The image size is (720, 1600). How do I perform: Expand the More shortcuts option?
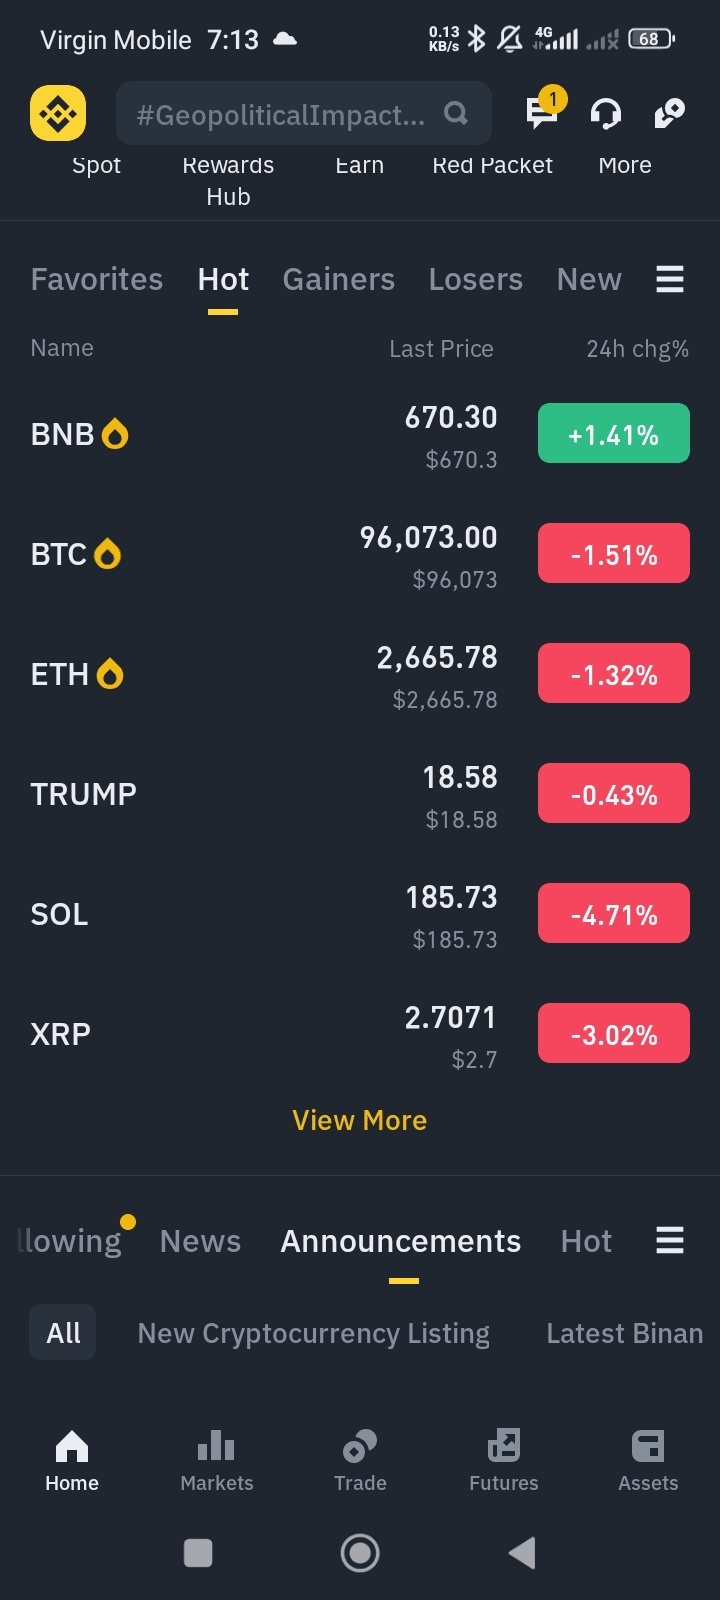click(625, 166)
